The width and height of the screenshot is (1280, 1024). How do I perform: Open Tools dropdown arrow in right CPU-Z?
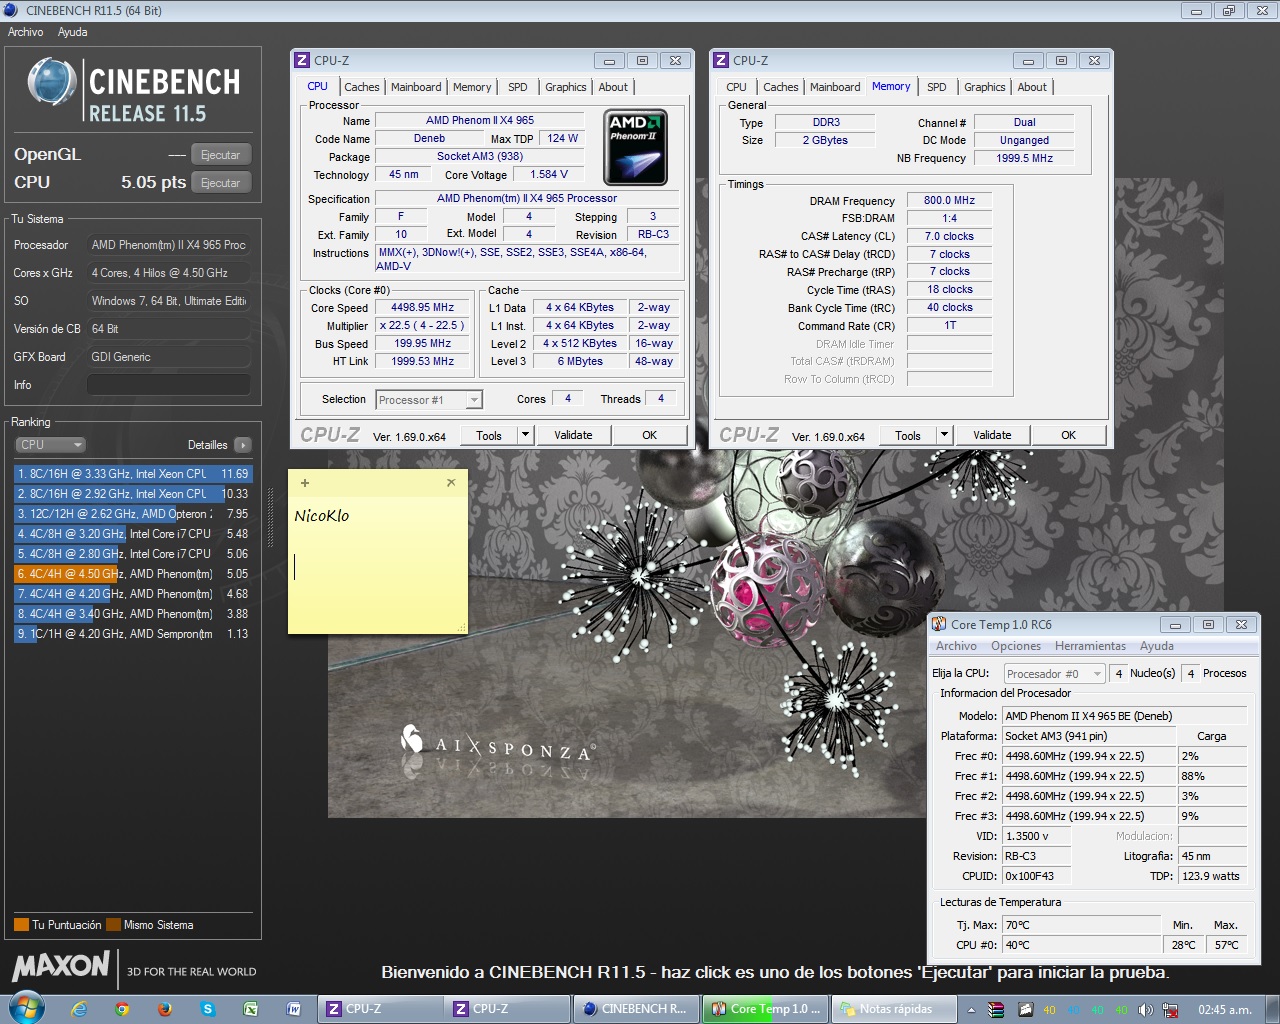(x=944, y=435)
